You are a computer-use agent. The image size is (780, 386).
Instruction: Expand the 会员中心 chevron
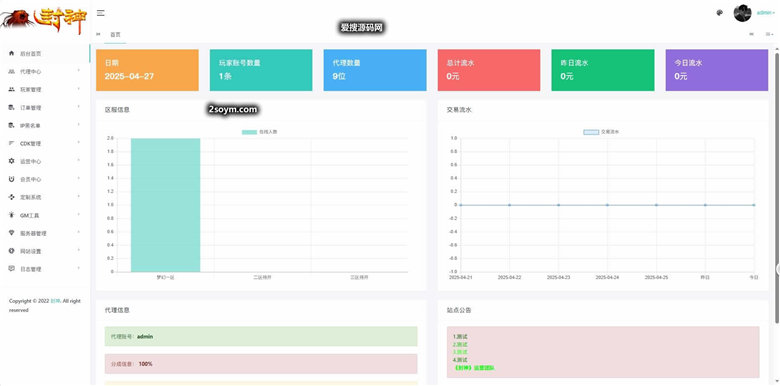coord(79,179)
